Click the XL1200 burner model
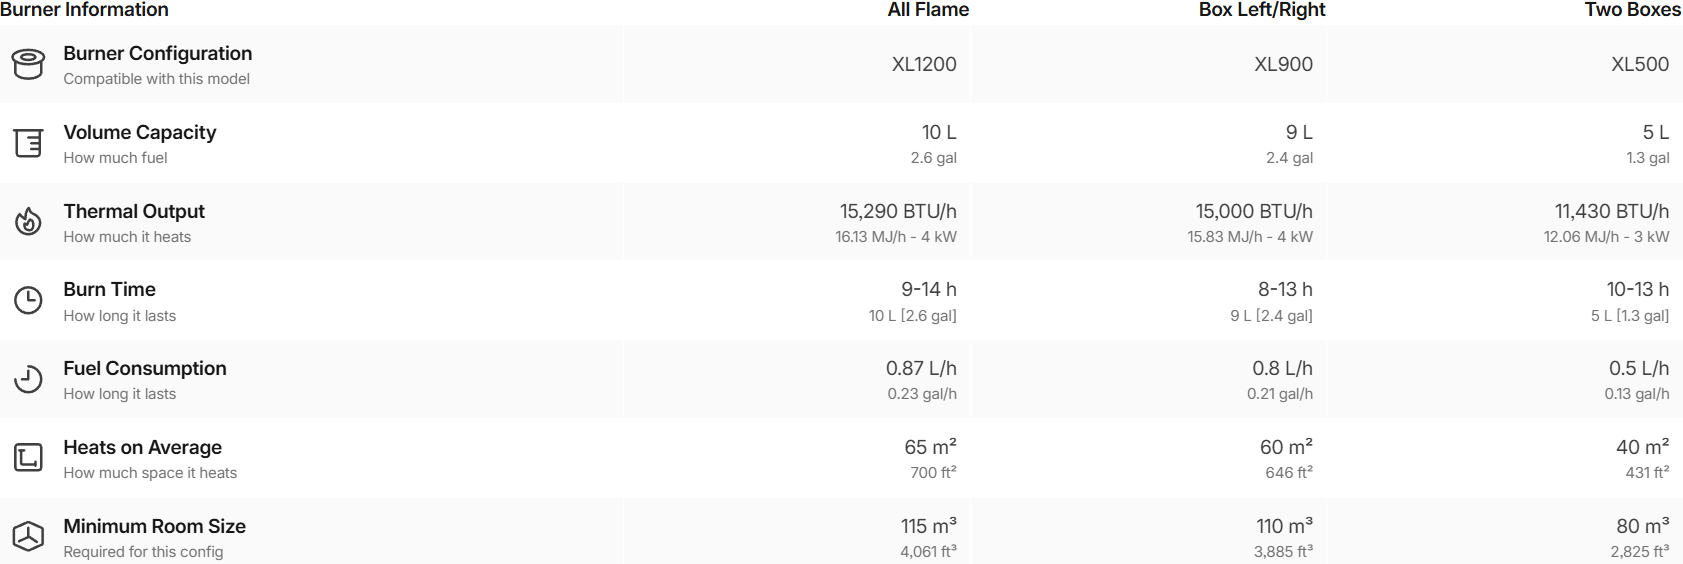1683x564 pixels. click(x=924, y=64)
